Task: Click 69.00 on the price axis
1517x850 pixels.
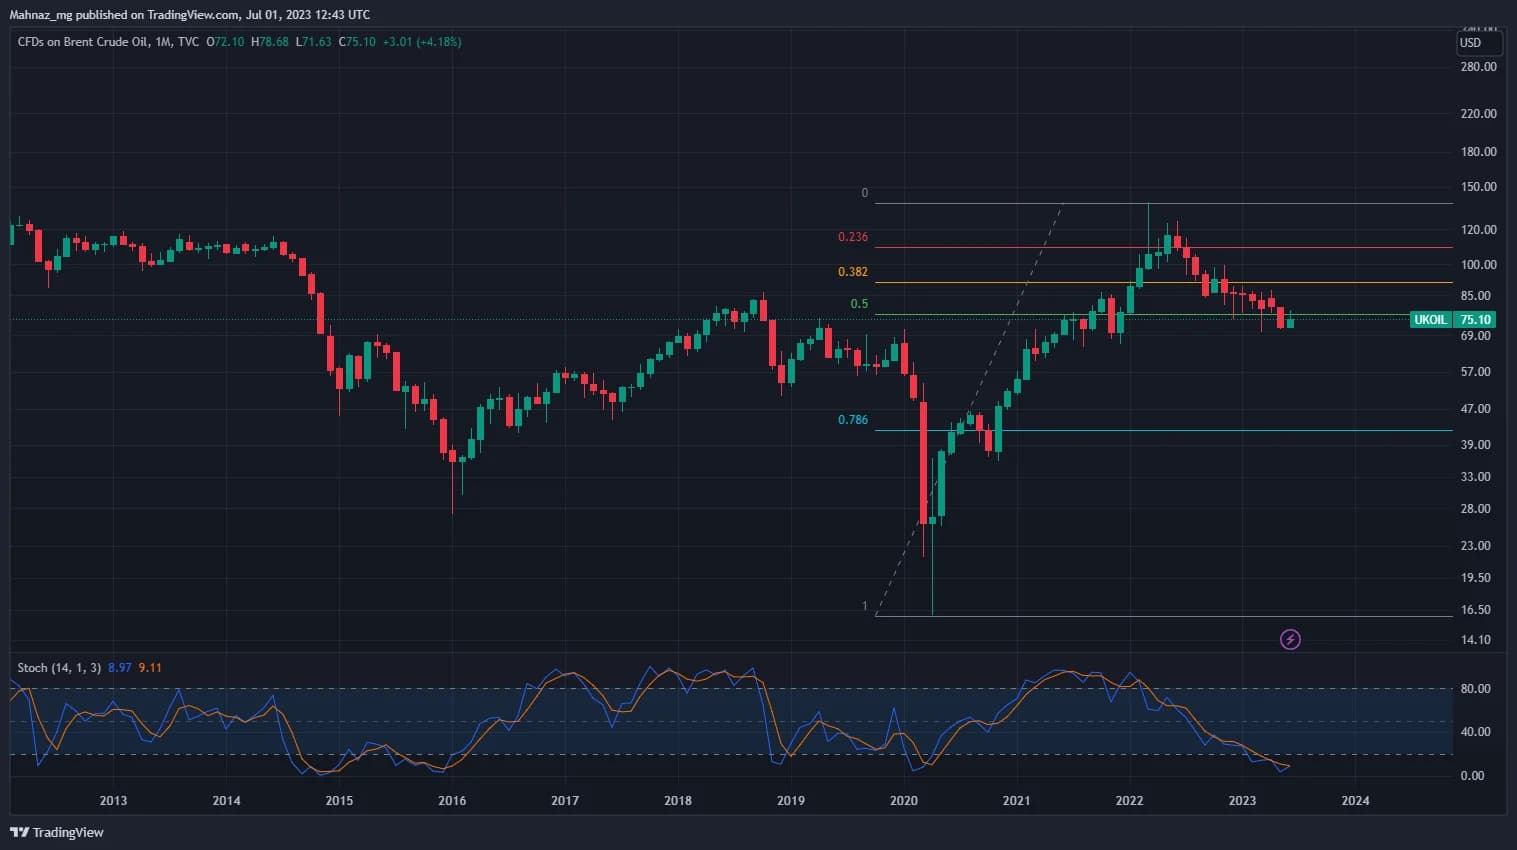Action: pyautogui.click(x=1475, y=336)
